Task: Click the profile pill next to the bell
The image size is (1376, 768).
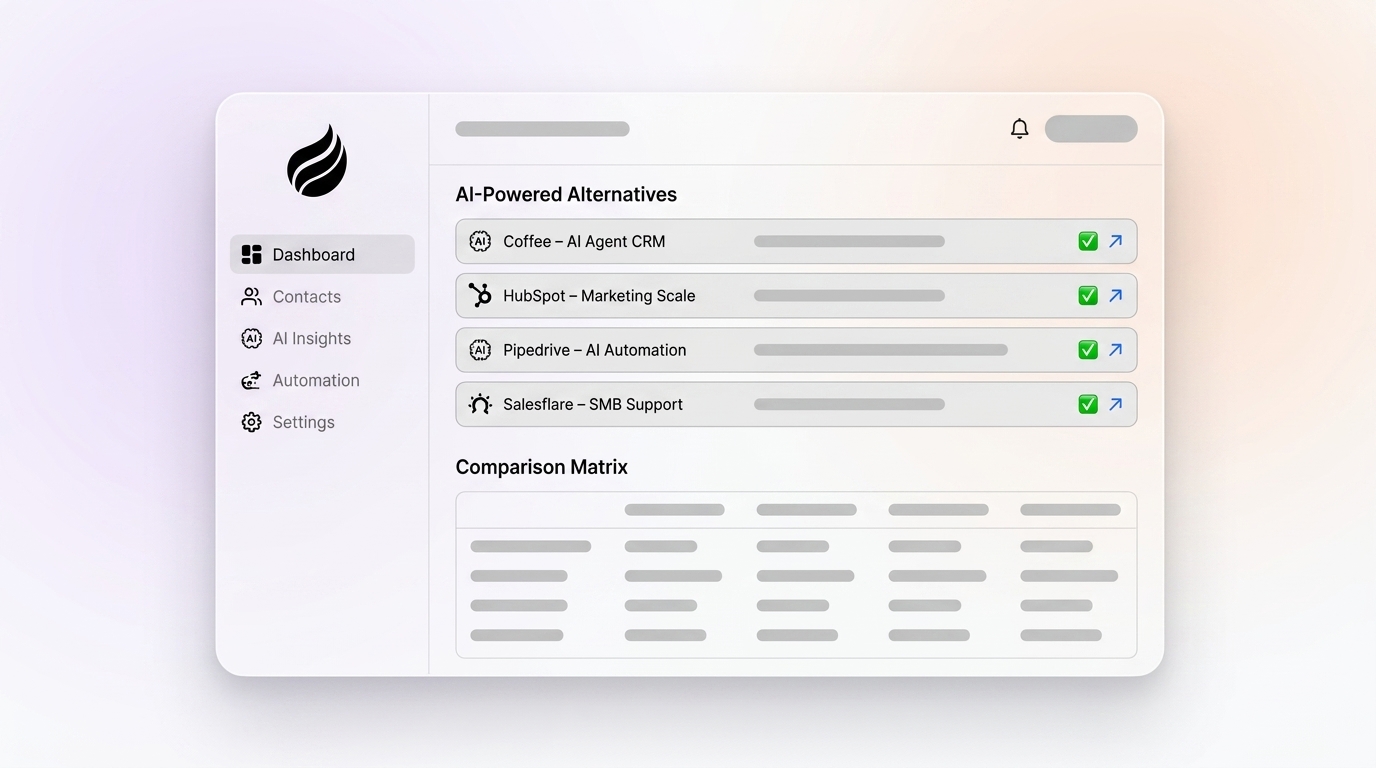Action: point(1091,129)
